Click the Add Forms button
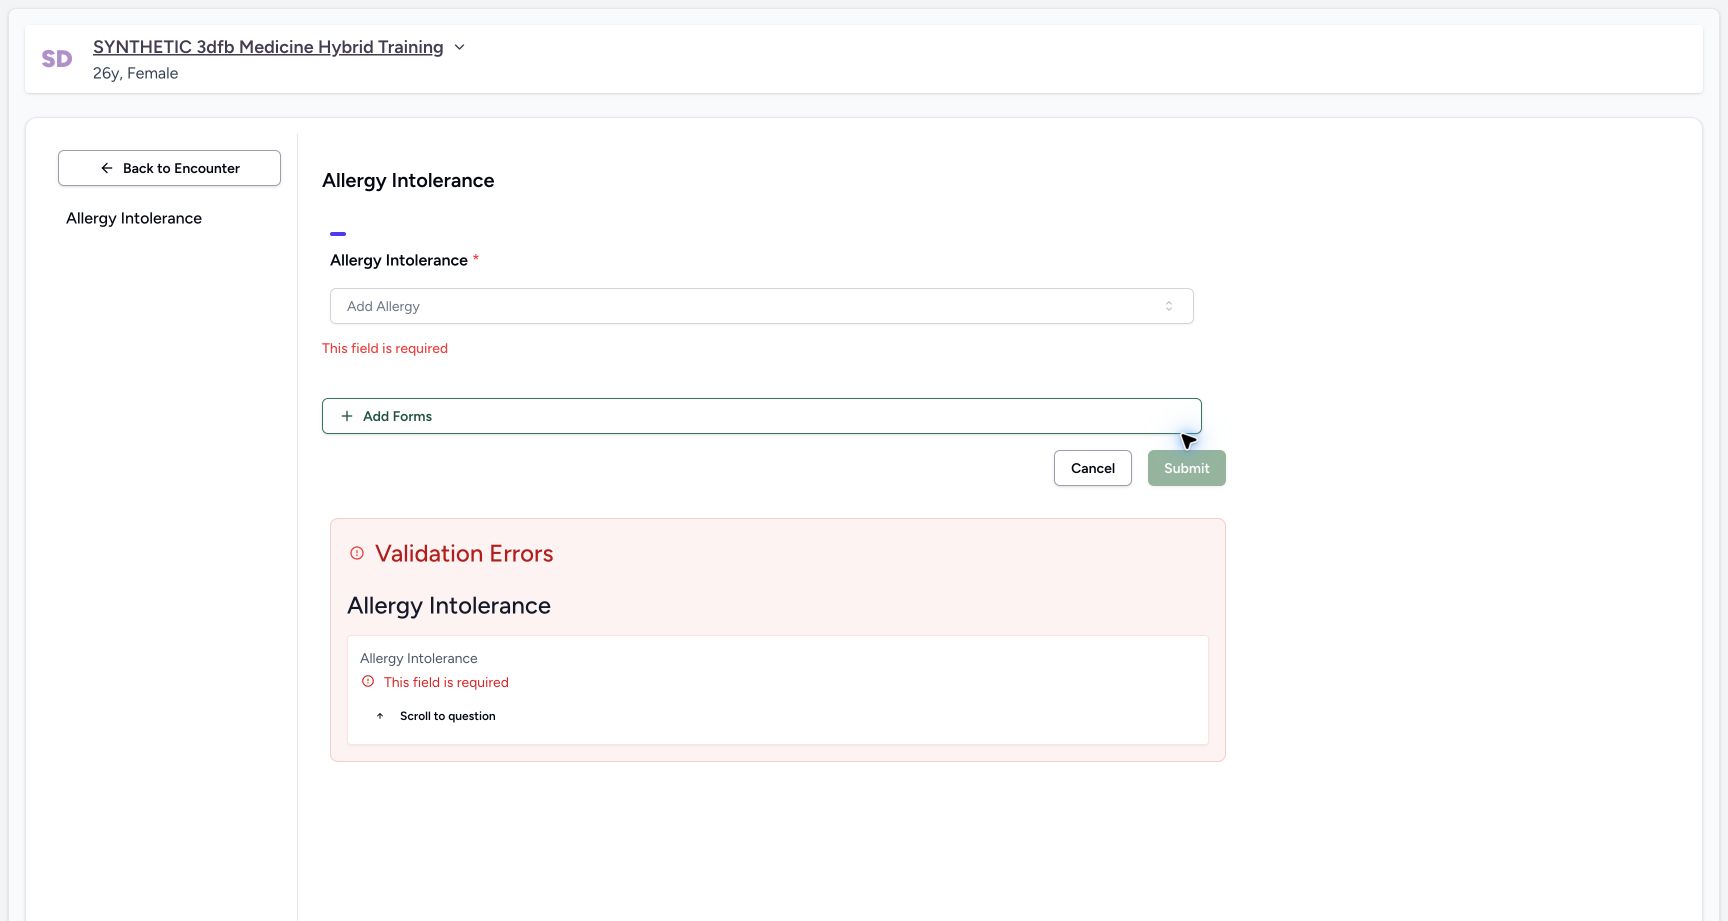 761,416
